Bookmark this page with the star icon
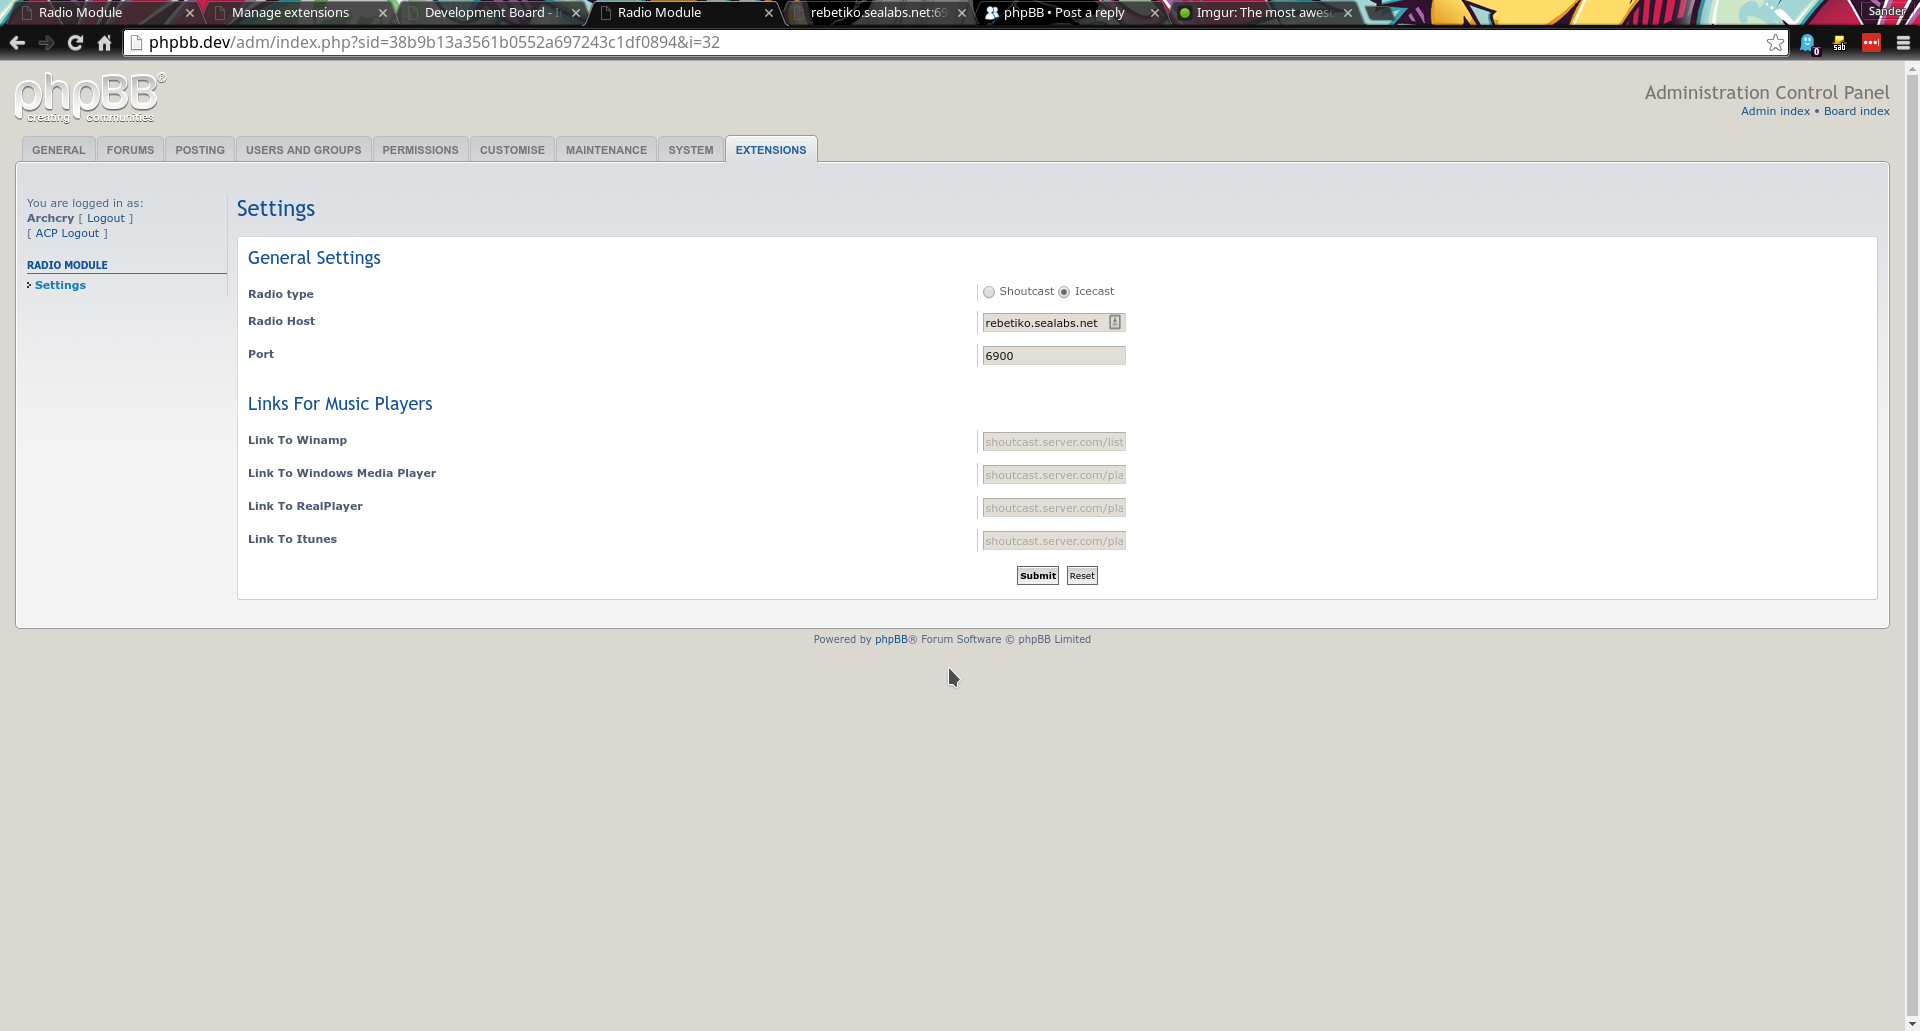 pyautogui.click(x=1775, y=42)
